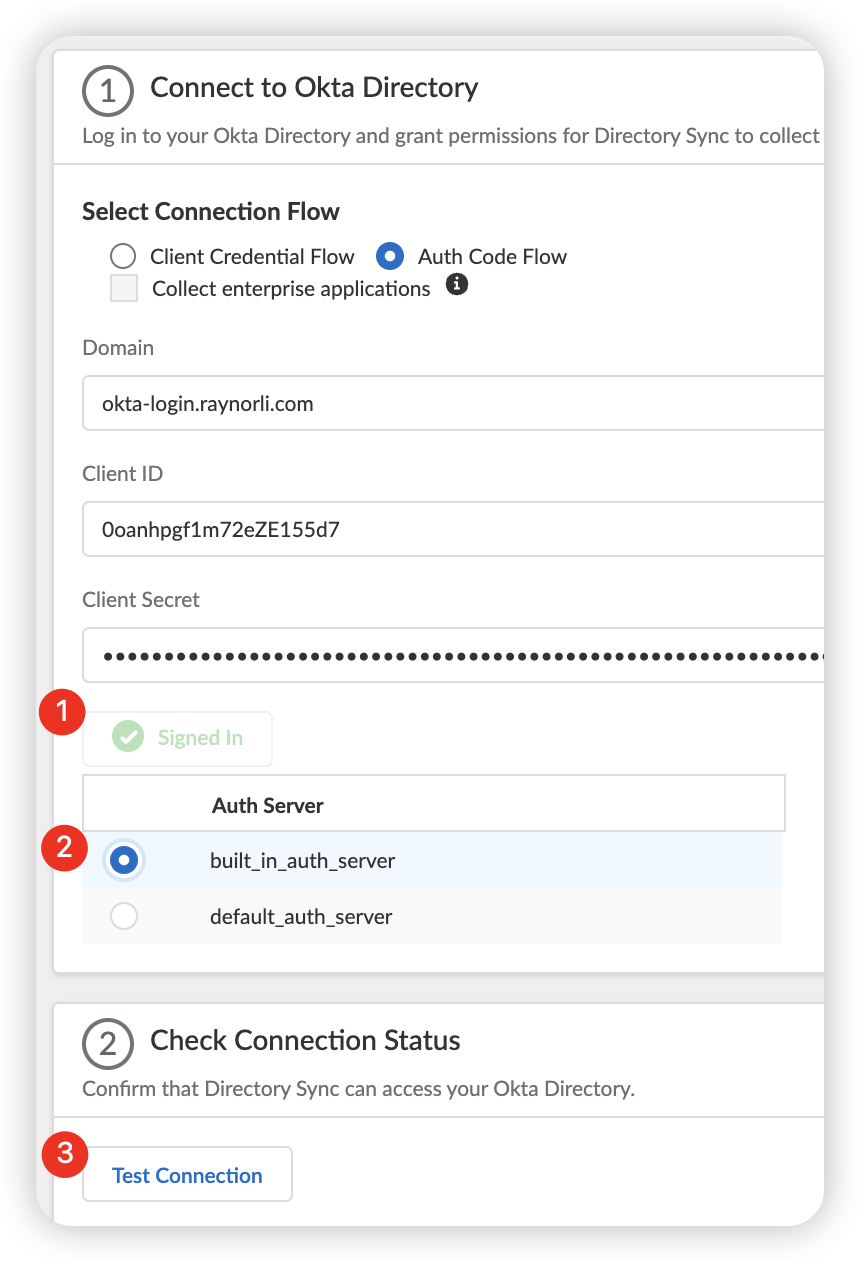Click the Domain field label

pyautogui.click(x=118, y=348)
